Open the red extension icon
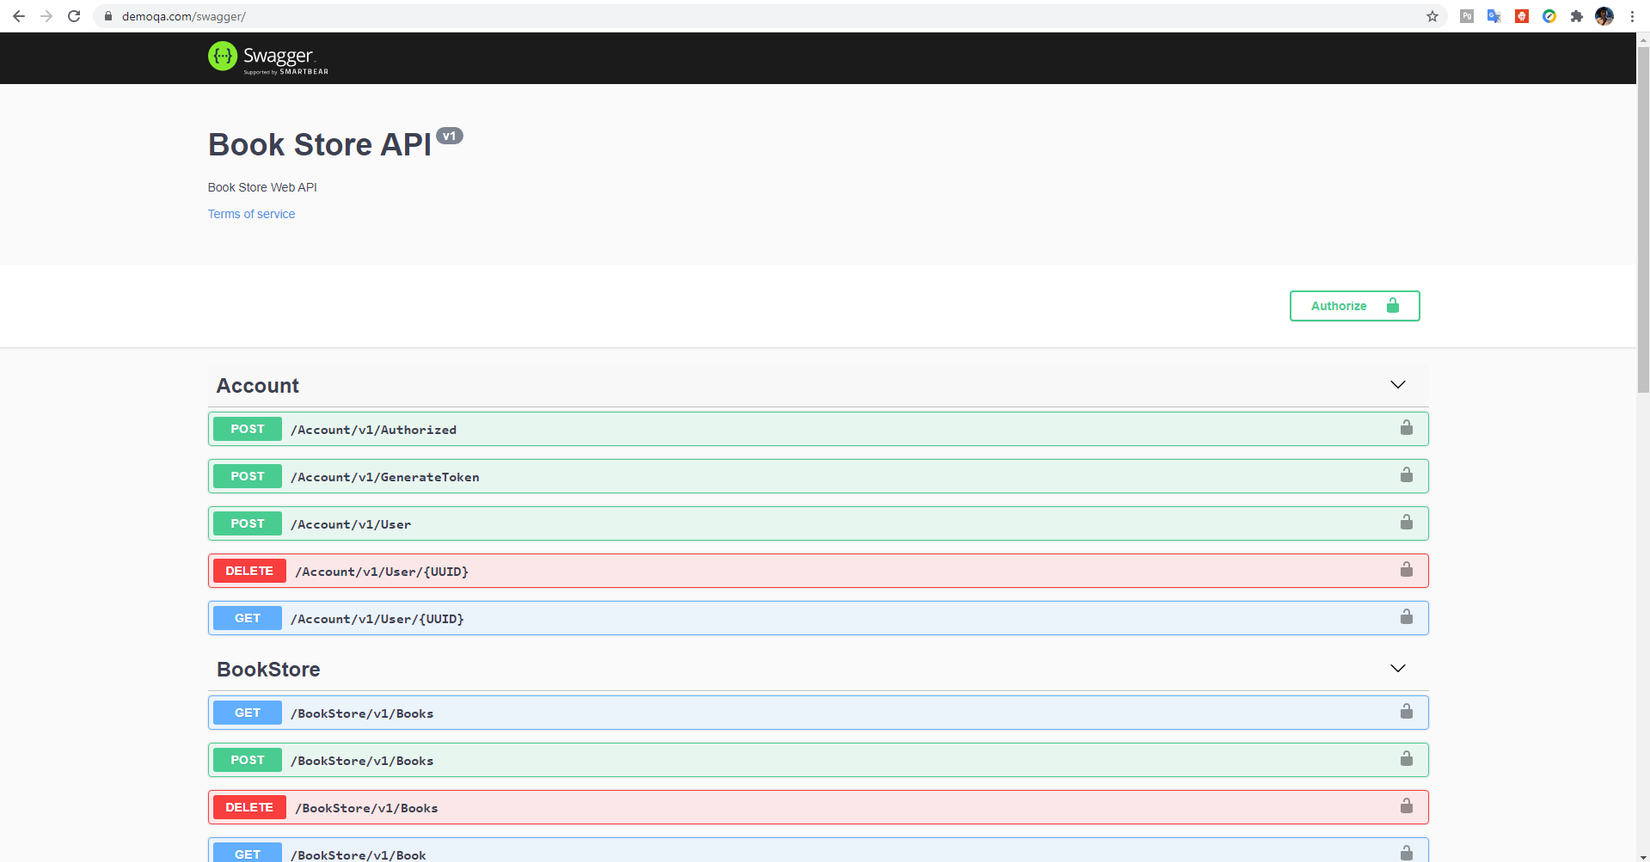The image size is (1650, 862). point(1522,16)
